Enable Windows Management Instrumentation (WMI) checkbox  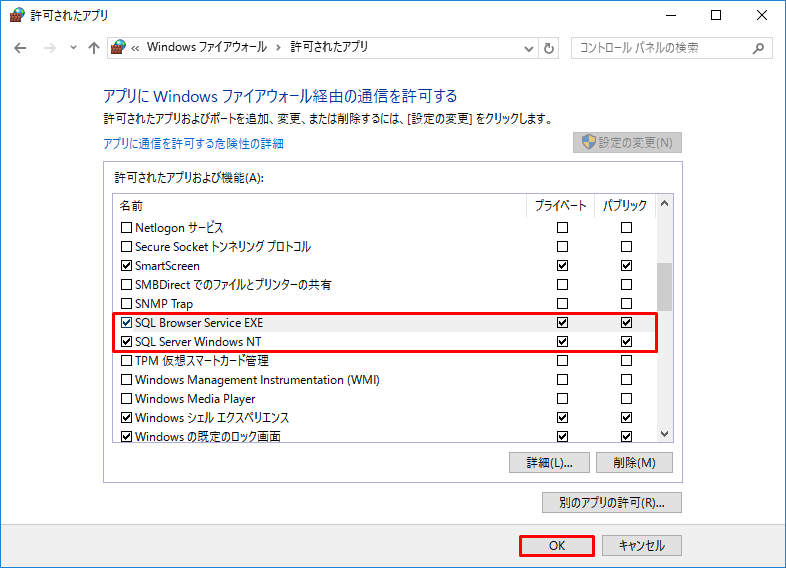[126, 380]
